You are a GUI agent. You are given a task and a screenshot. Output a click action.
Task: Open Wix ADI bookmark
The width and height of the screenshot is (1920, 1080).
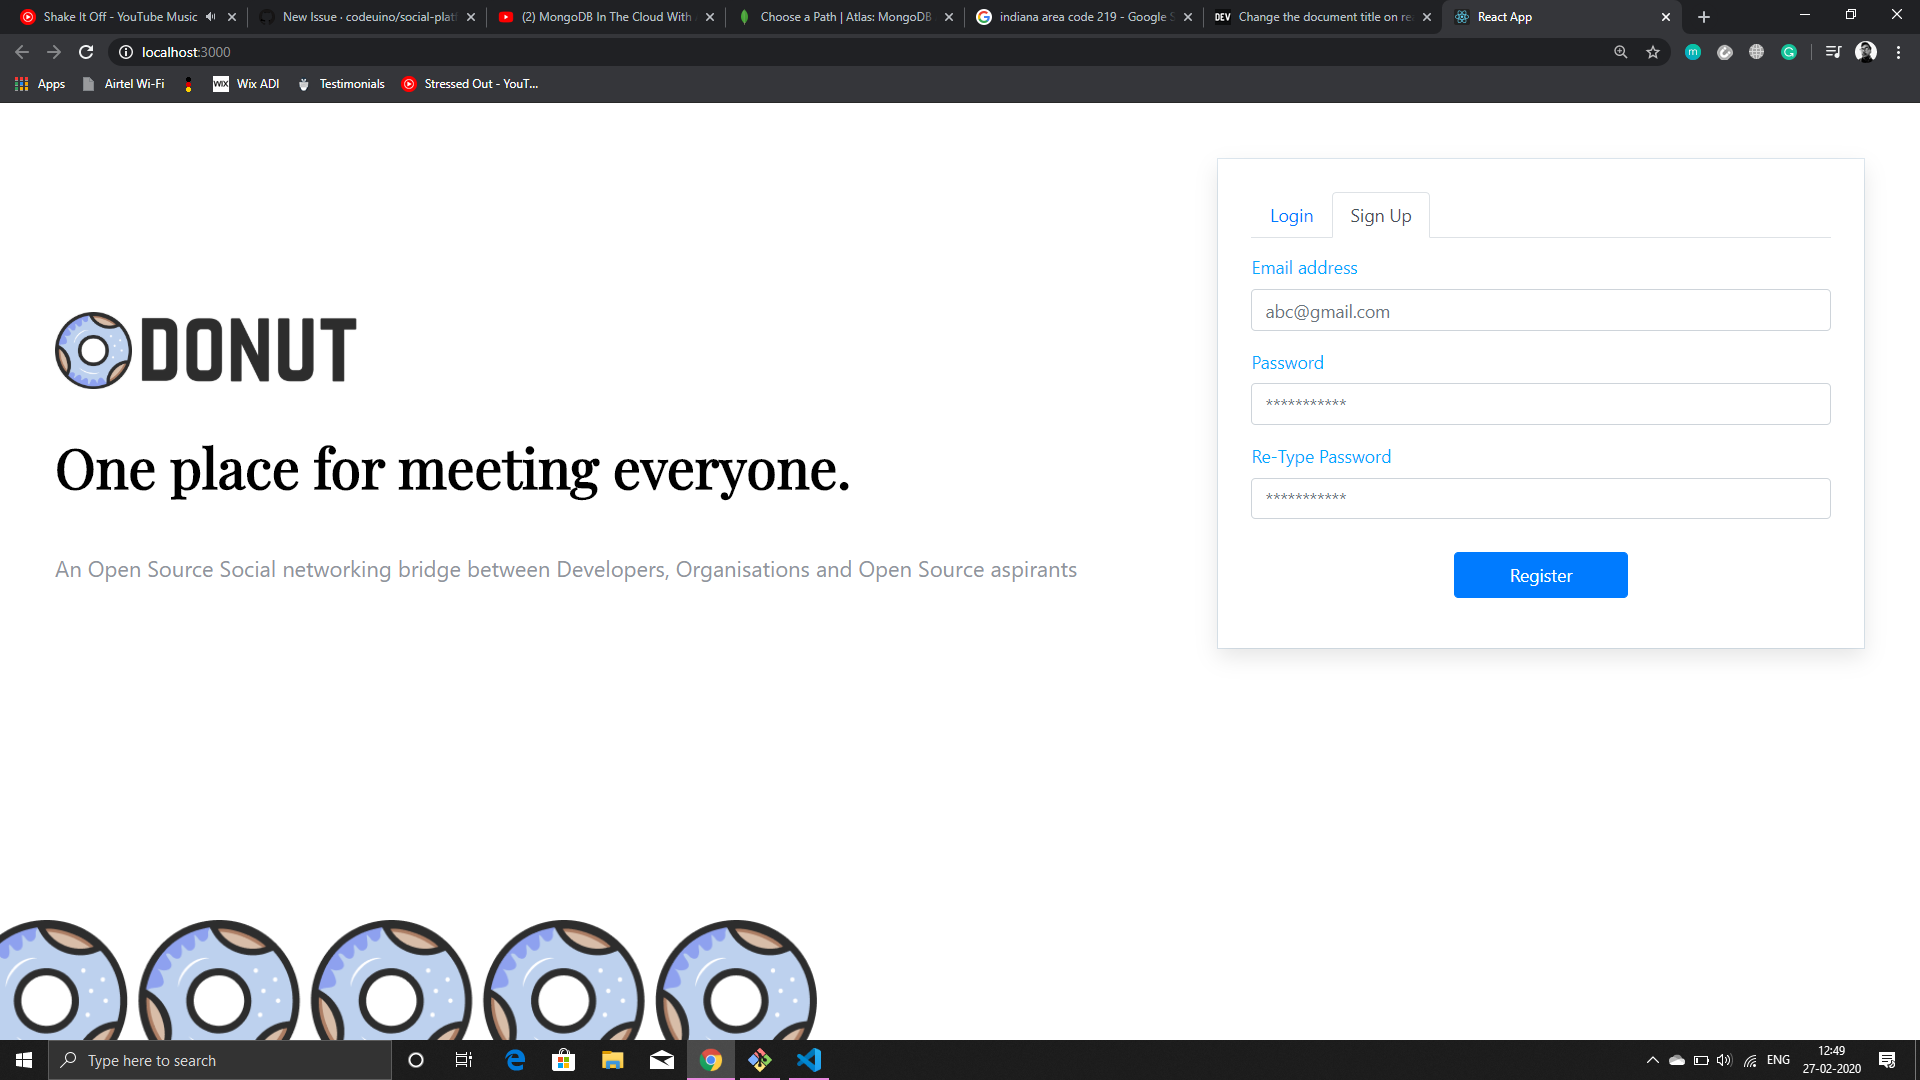coord(246,84)
